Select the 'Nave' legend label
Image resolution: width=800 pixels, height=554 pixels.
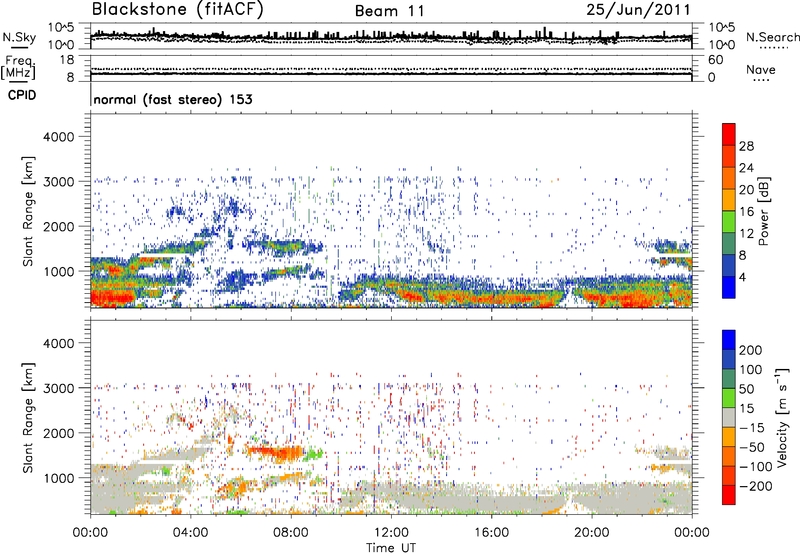(x=761, y=69)
